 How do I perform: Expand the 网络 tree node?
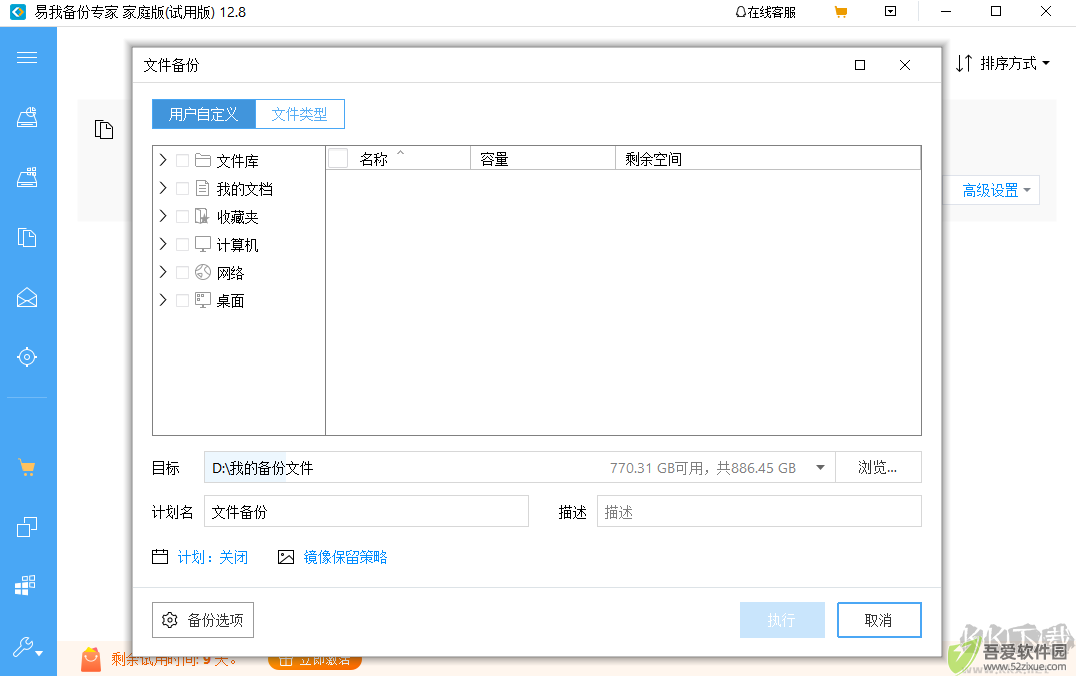(163, 272)
